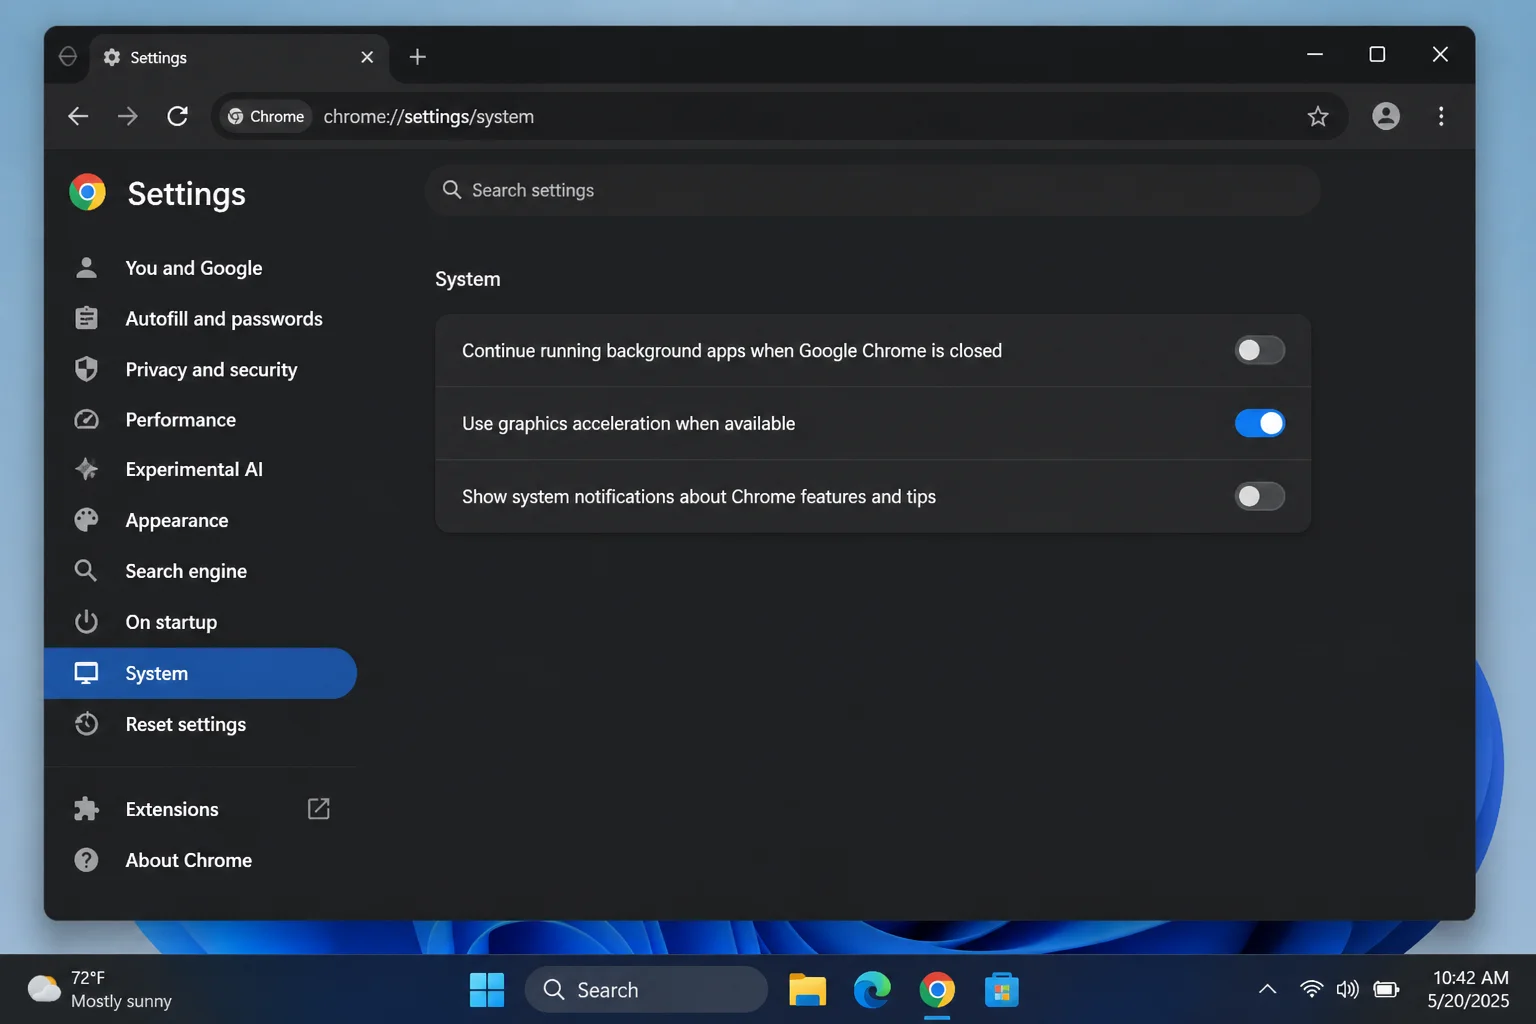The width and height of the screenshot is (1536, 1024).
Task: Click the magnifier icon in Search settings
Action: pyautogui.click(x=452, y=190)
